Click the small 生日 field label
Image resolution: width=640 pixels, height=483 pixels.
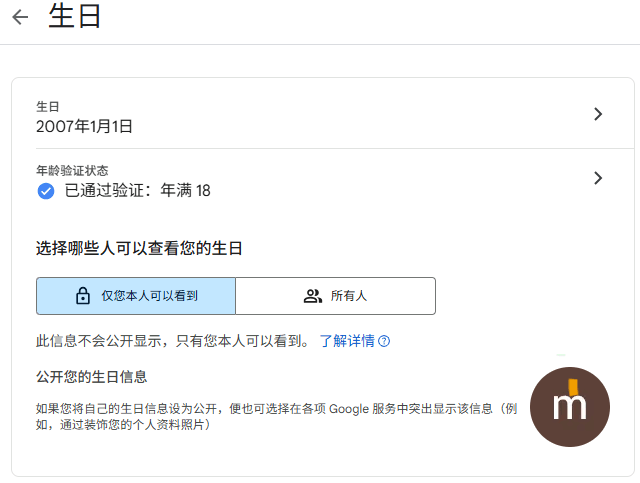pos(48,107)
